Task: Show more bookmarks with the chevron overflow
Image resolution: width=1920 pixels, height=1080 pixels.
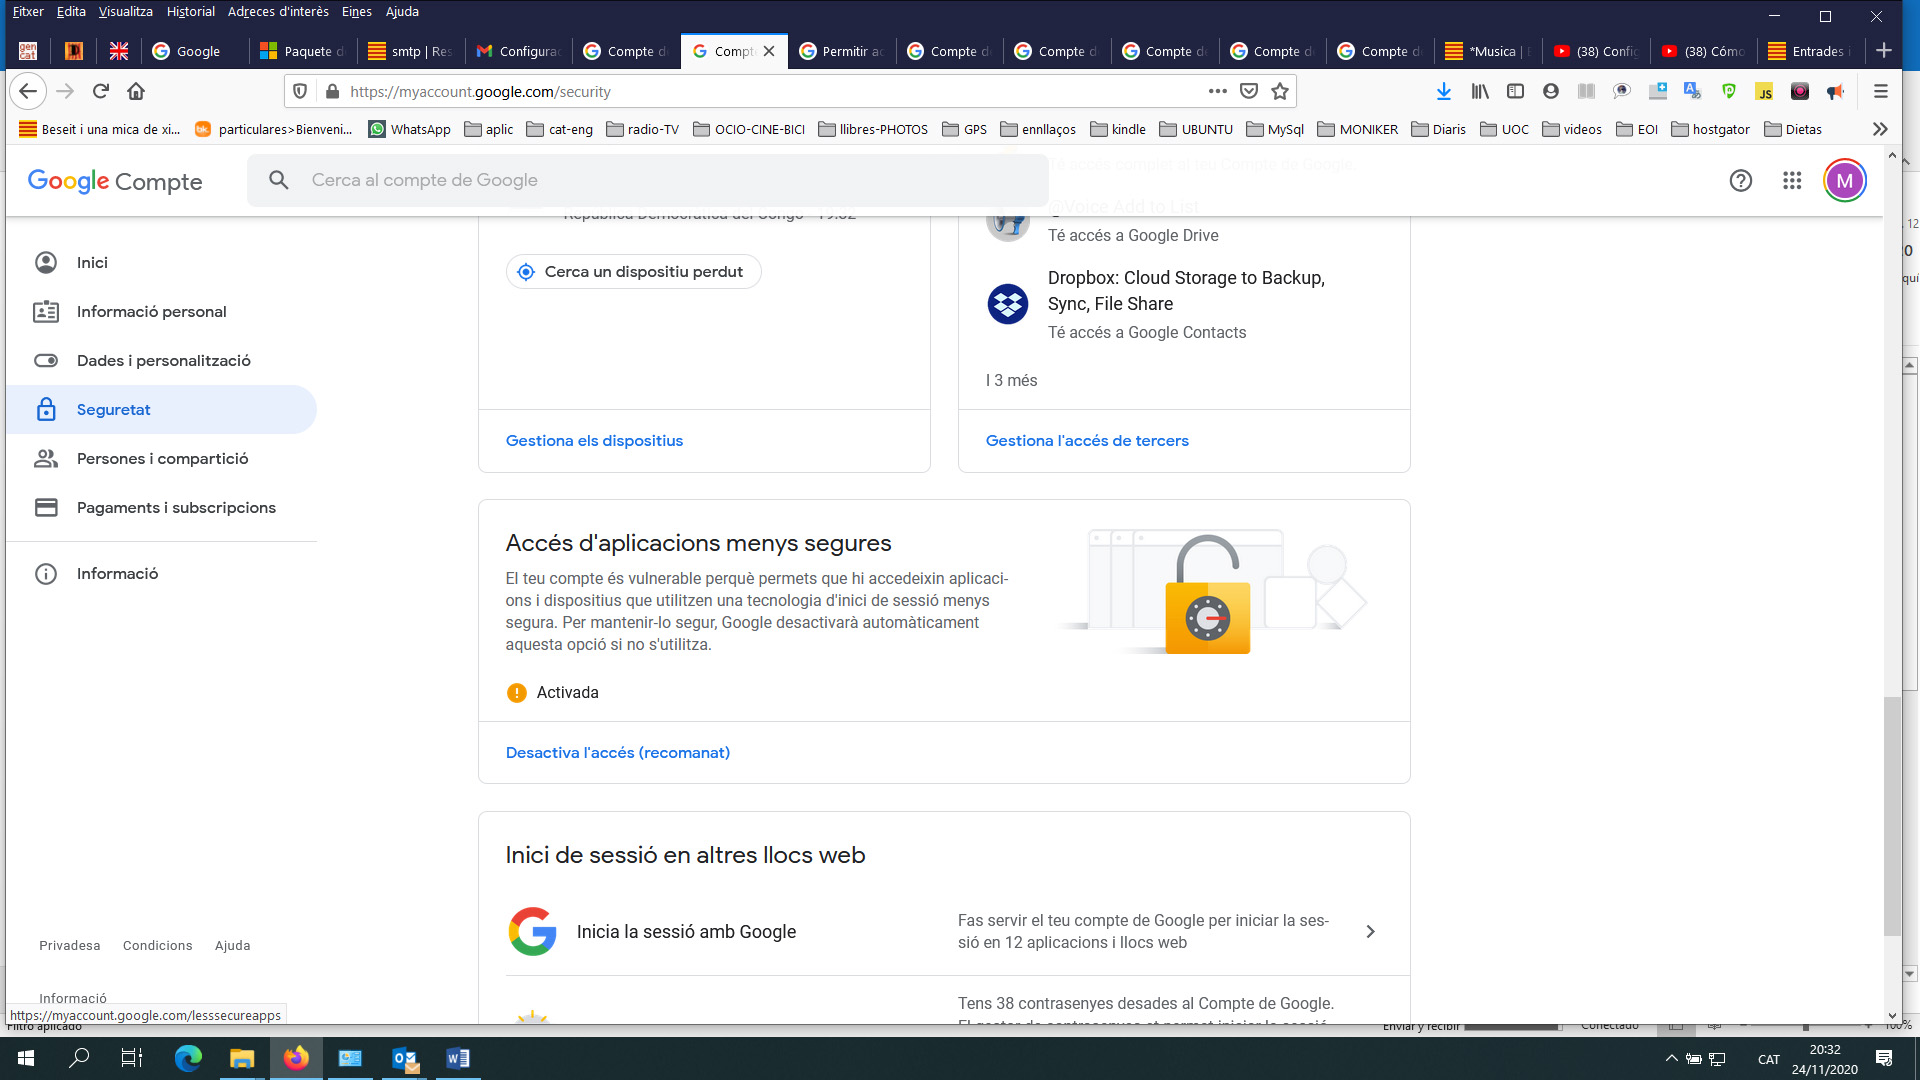Action: [1880, 129]
